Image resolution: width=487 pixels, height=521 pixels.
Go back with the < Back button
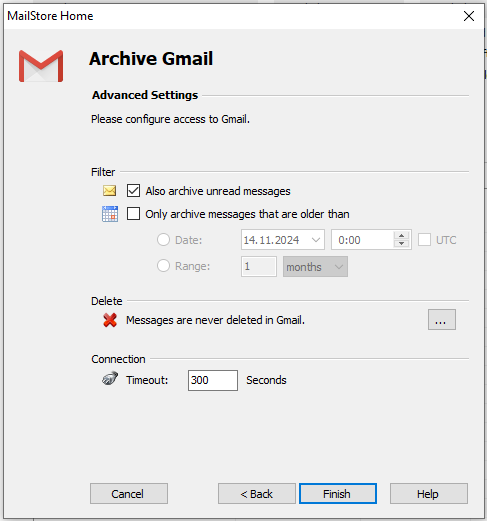click(257, 493)
